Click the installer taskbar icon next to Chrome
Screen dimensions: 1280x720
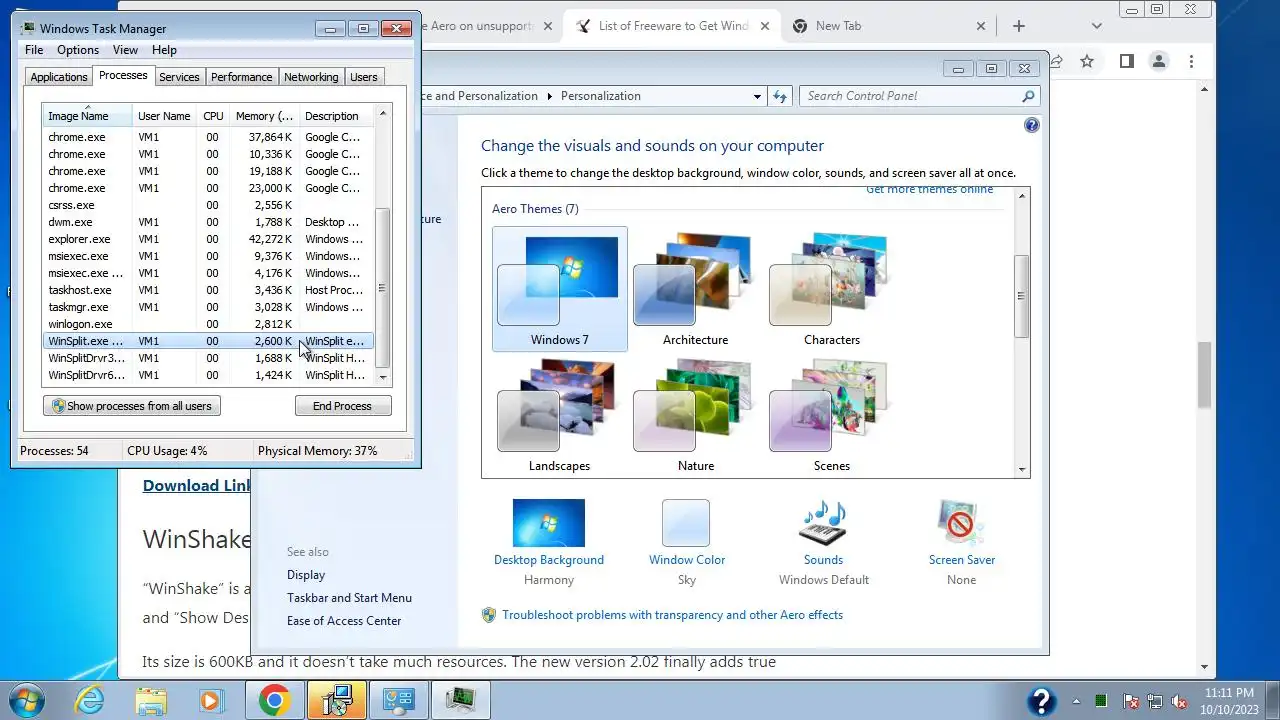tap(337, 700)
